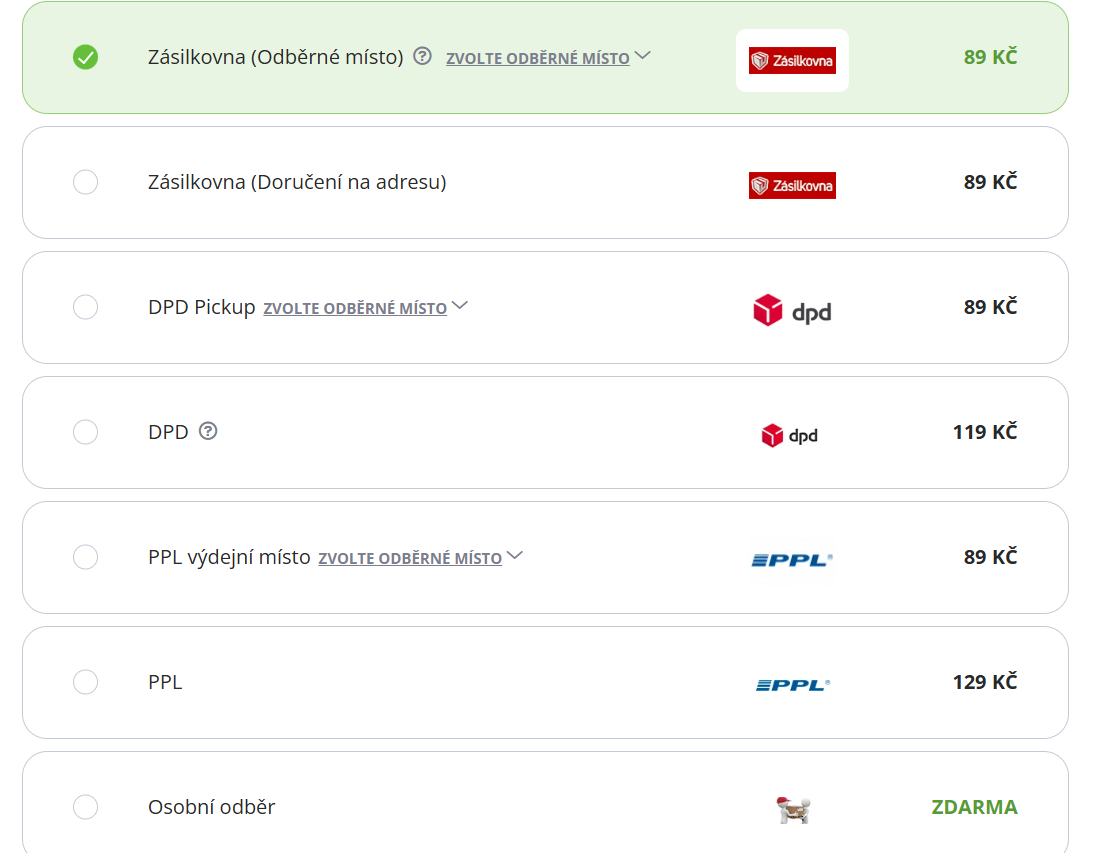Open the PPL výdejní místo dropdown arrow

(x=514, y=556)
